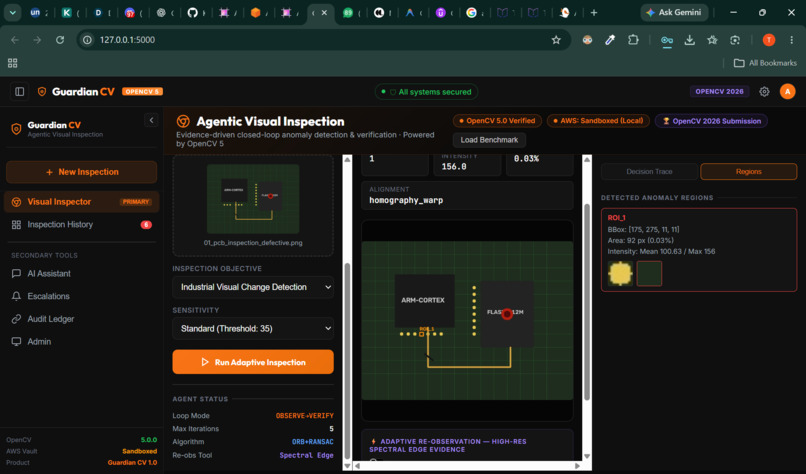806x474 pixels.
Task: Click the Visual Inspector target icon
Action: click(x=16, y=202)
